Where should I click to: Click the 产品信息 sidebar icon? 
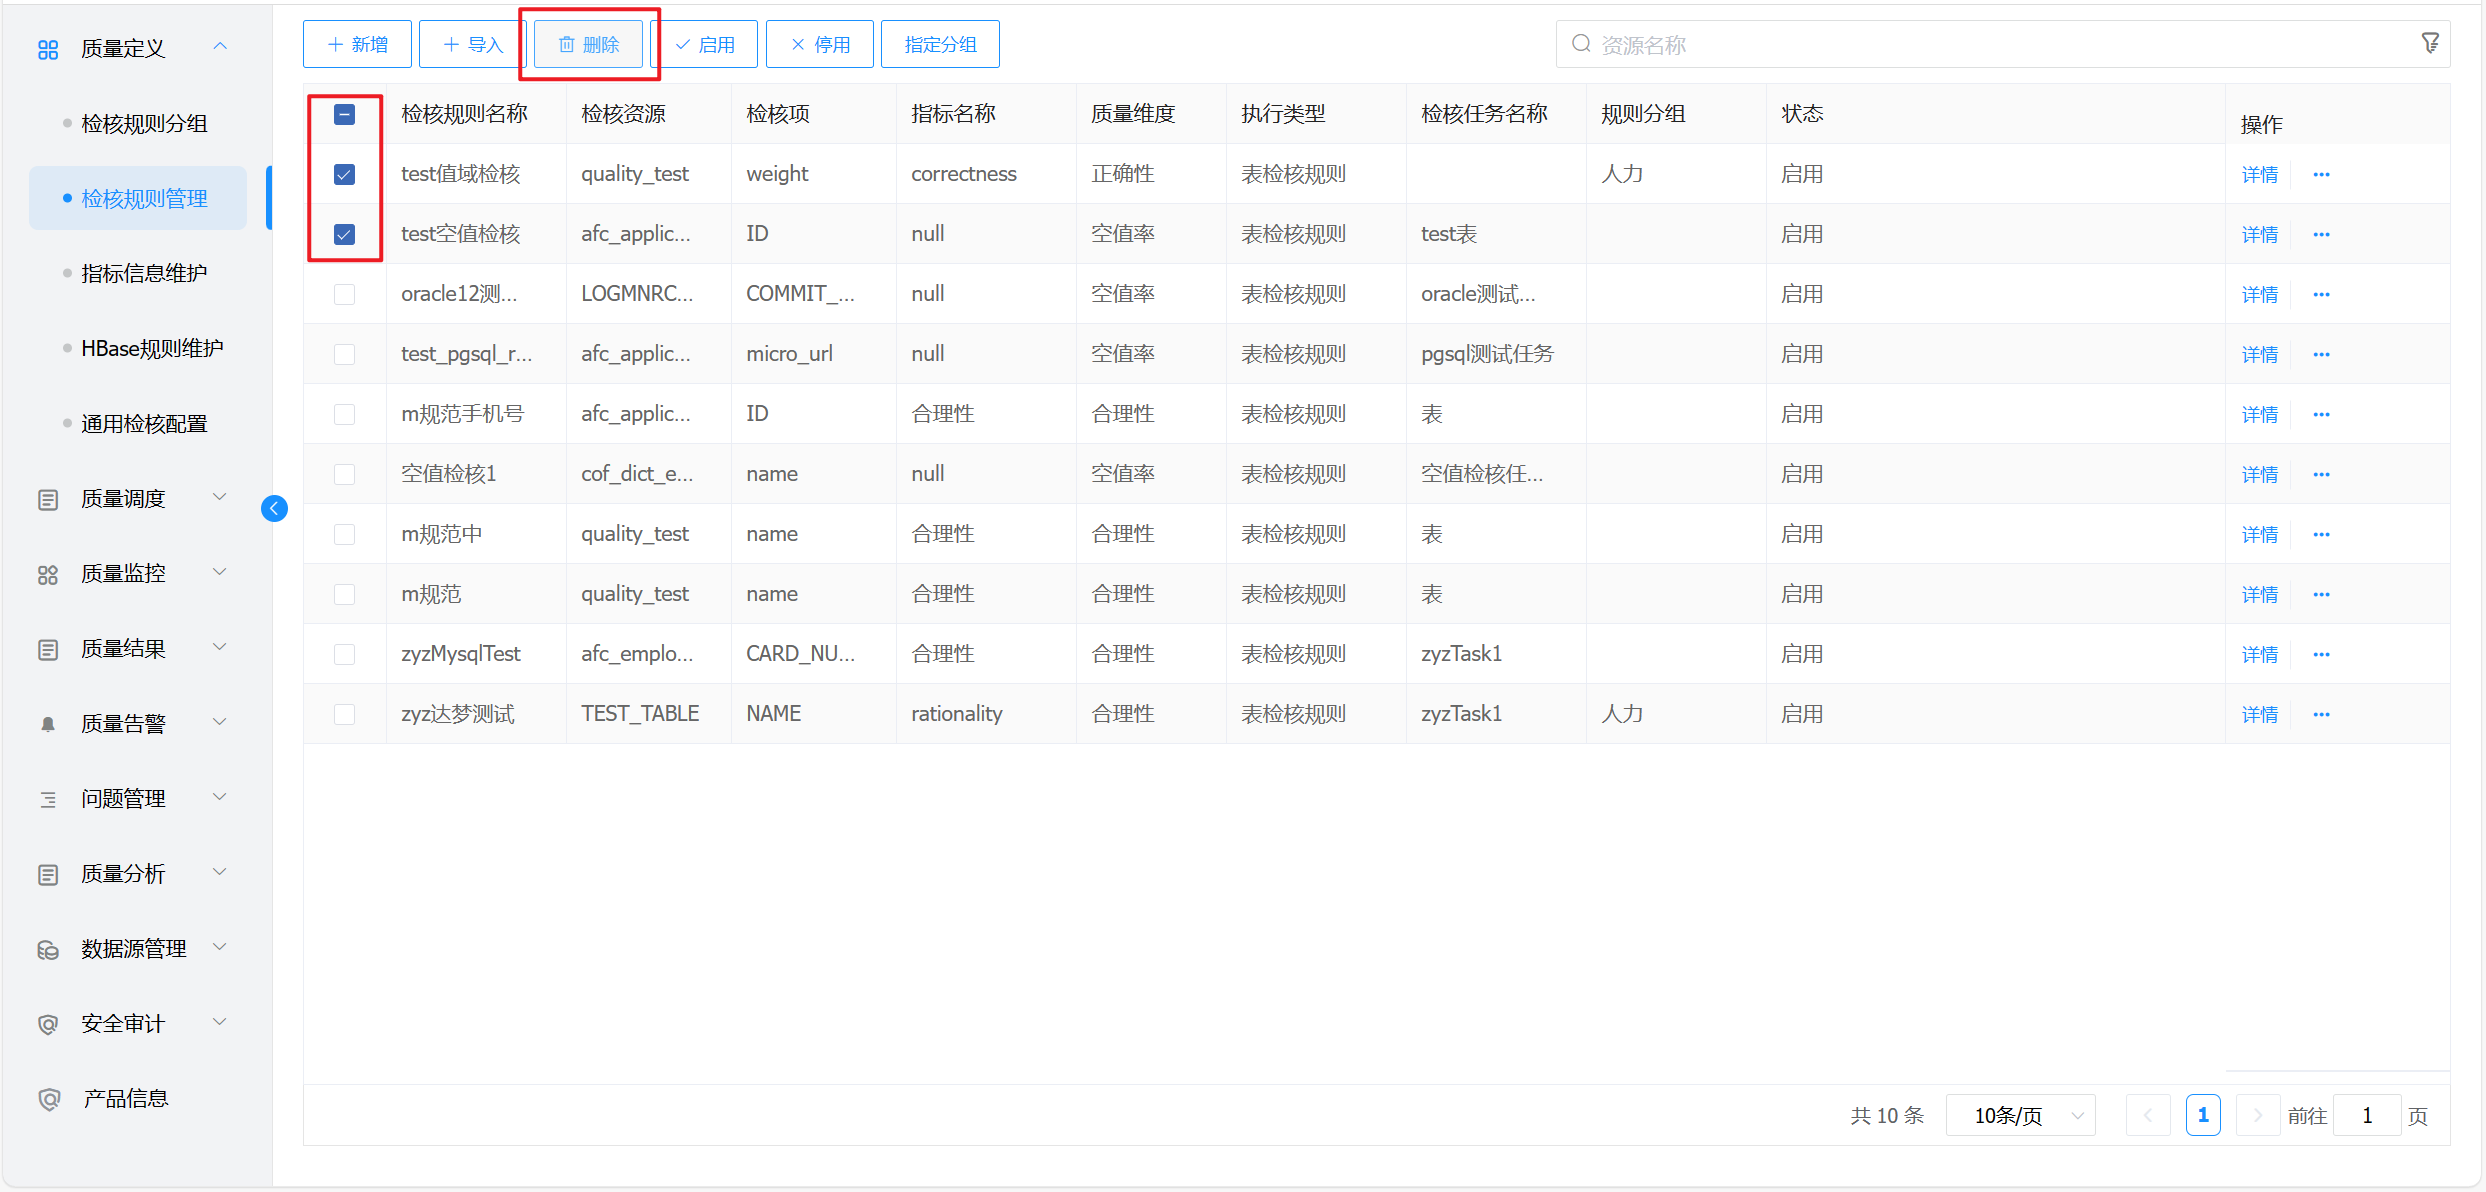(x=47, y=1099)
